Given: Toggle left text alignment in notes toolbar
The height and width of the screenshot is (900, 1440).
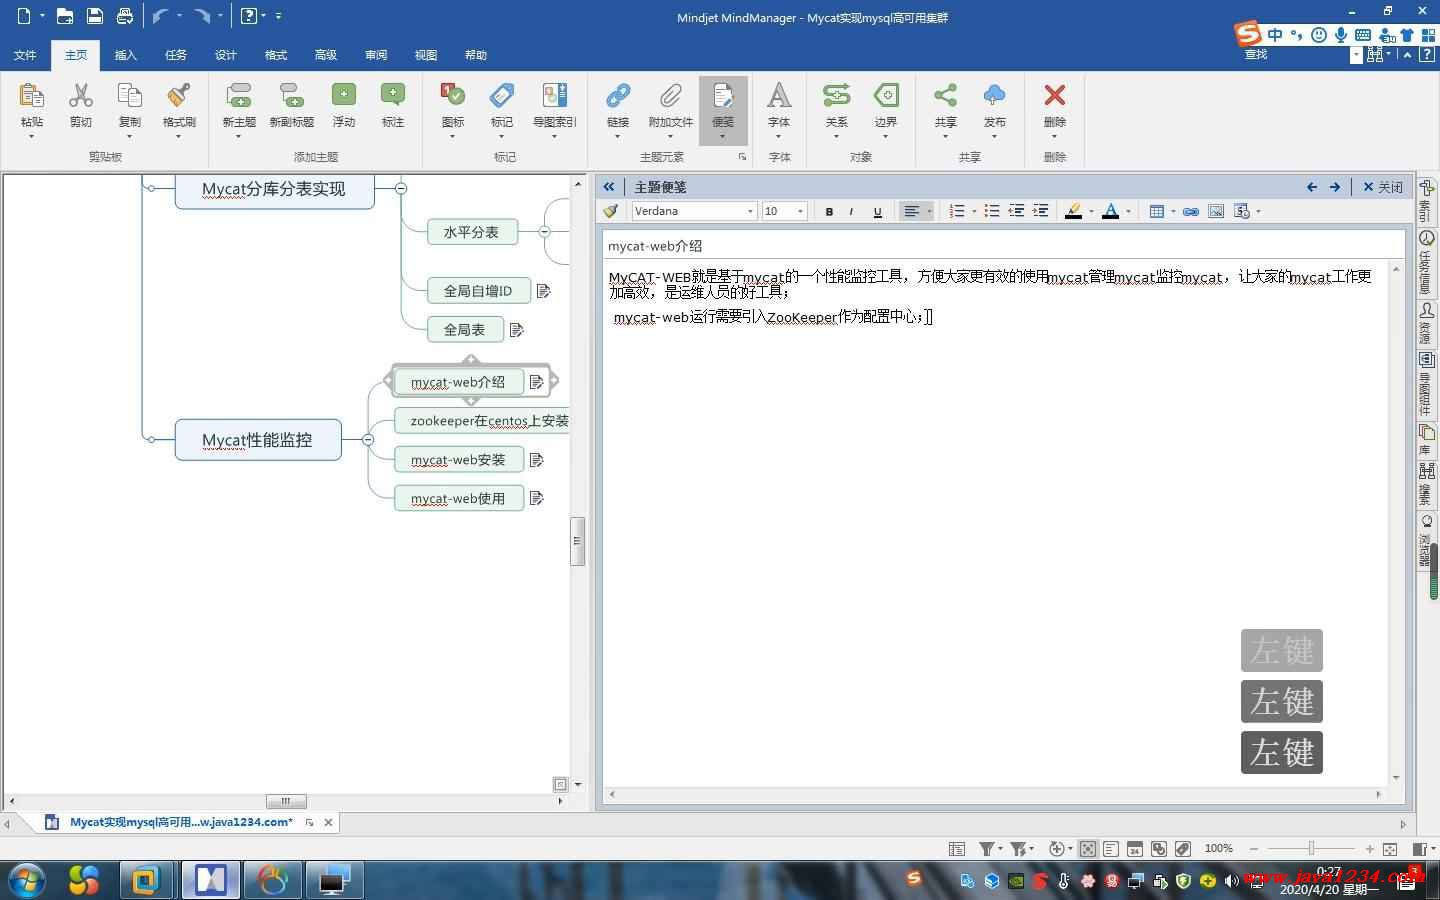Looking at the screenshot, I should click(911, 211).
